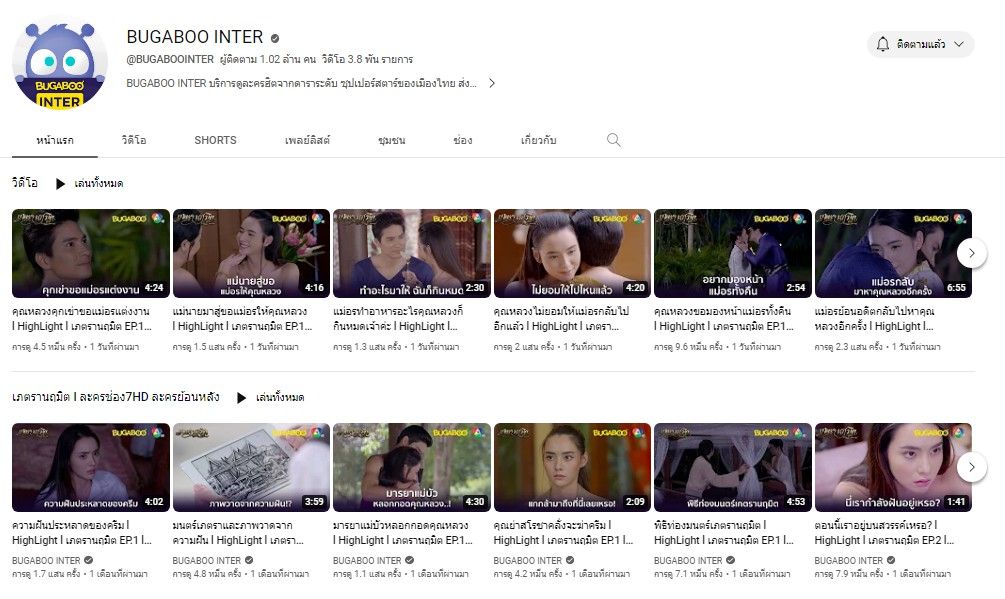Screen dimensions: 1005x599
Task: Switch to the วิดีโอ tab
Action: click(135, 140)
